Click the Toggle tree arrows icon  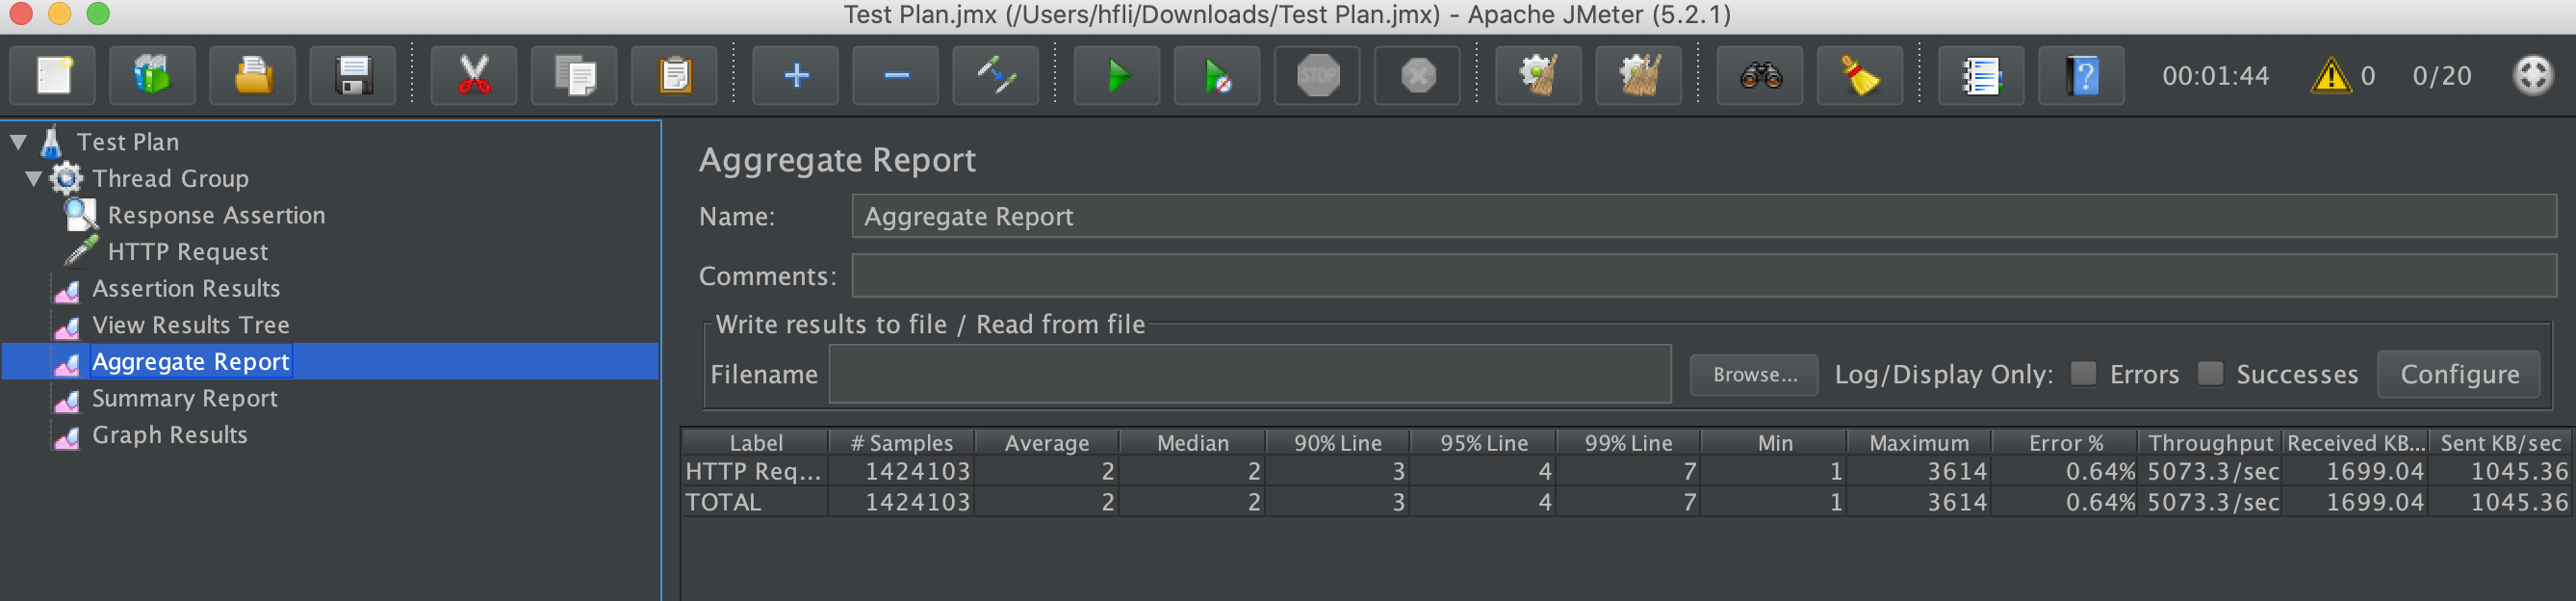pyautogui.click(x=996, y=76)
